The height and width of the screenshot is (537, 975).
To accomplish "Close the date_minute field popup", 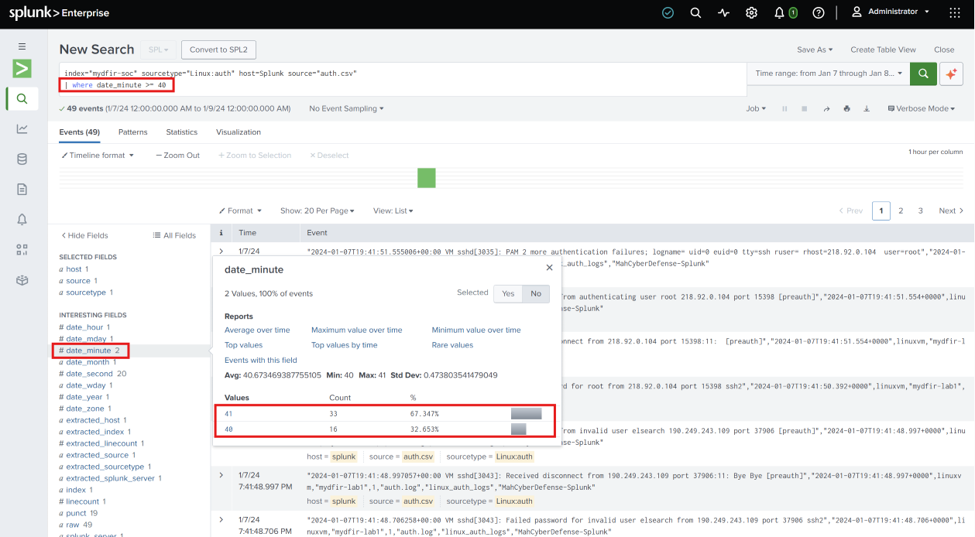I will tap(549, 267).
